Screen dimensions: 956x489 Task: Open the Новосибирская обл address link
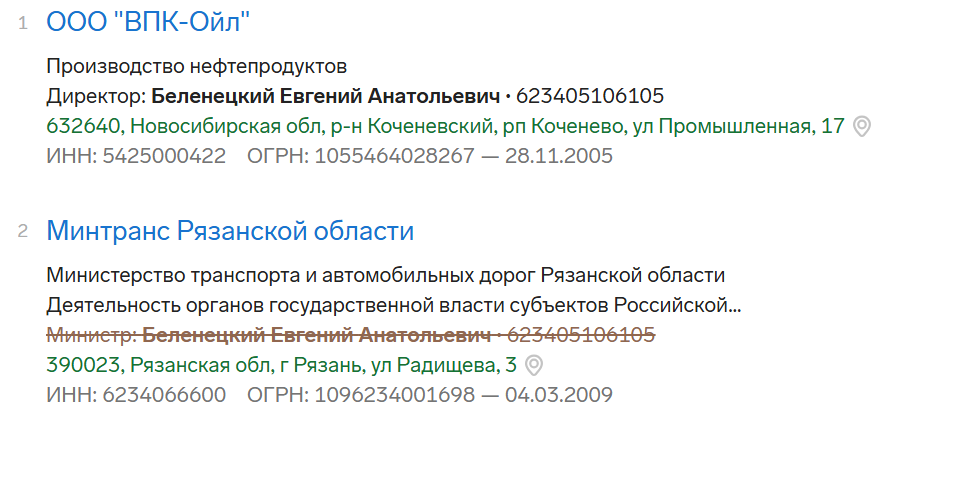[x=445, y=127]
